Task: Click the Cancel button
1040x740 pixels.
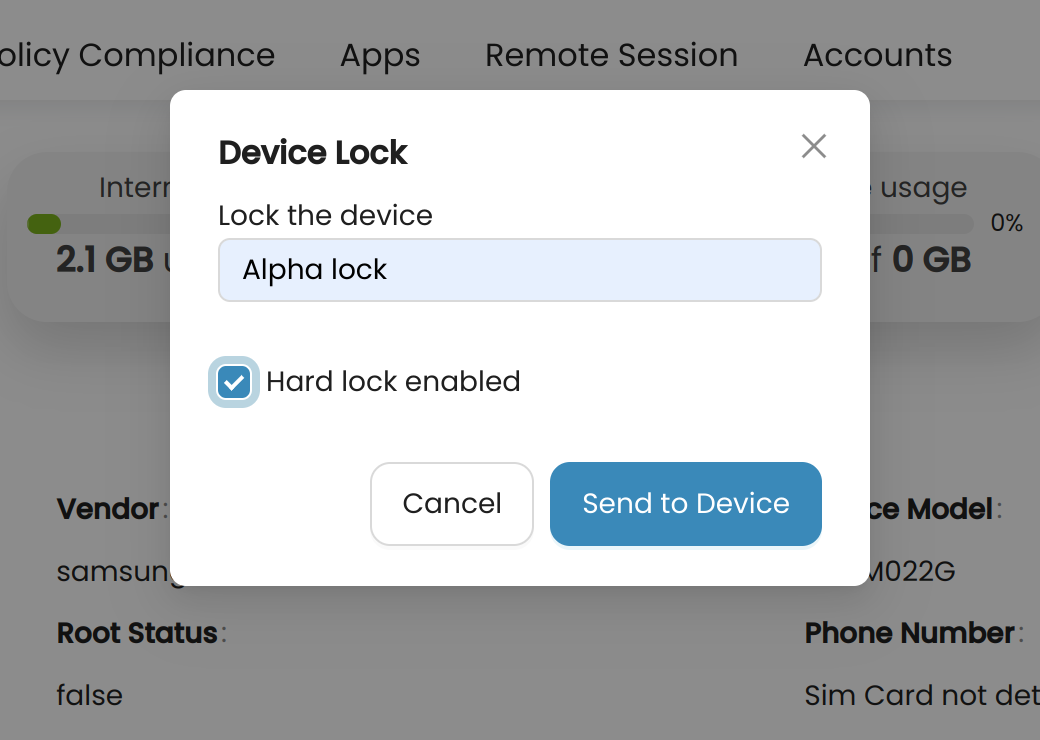Action: click(x=452, y=504)
